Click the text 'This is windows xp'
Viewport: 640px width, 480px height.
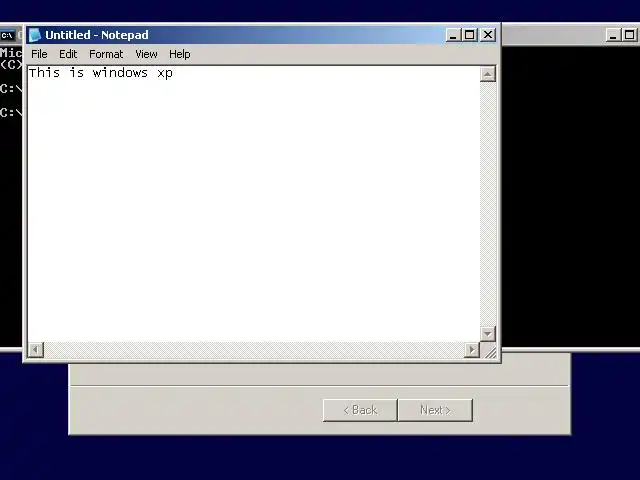coord(101,73)
